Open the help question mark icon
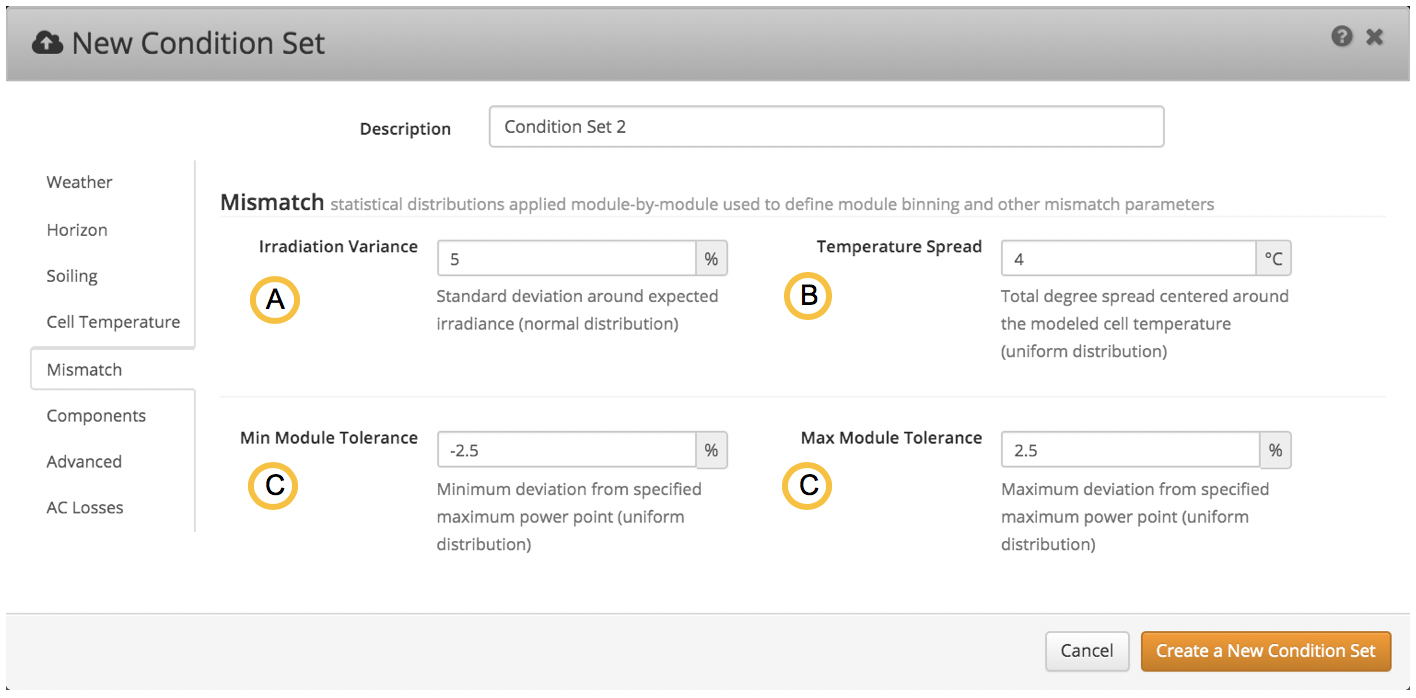The image size is (1416, 698). pyautogui.click(x=1342, y=36)
